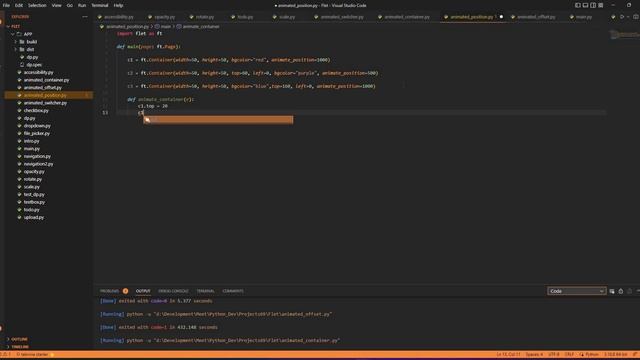Open output channel dropdown showing Code
The width and height of the screenshot is (640, 360).
pos(576,291)
